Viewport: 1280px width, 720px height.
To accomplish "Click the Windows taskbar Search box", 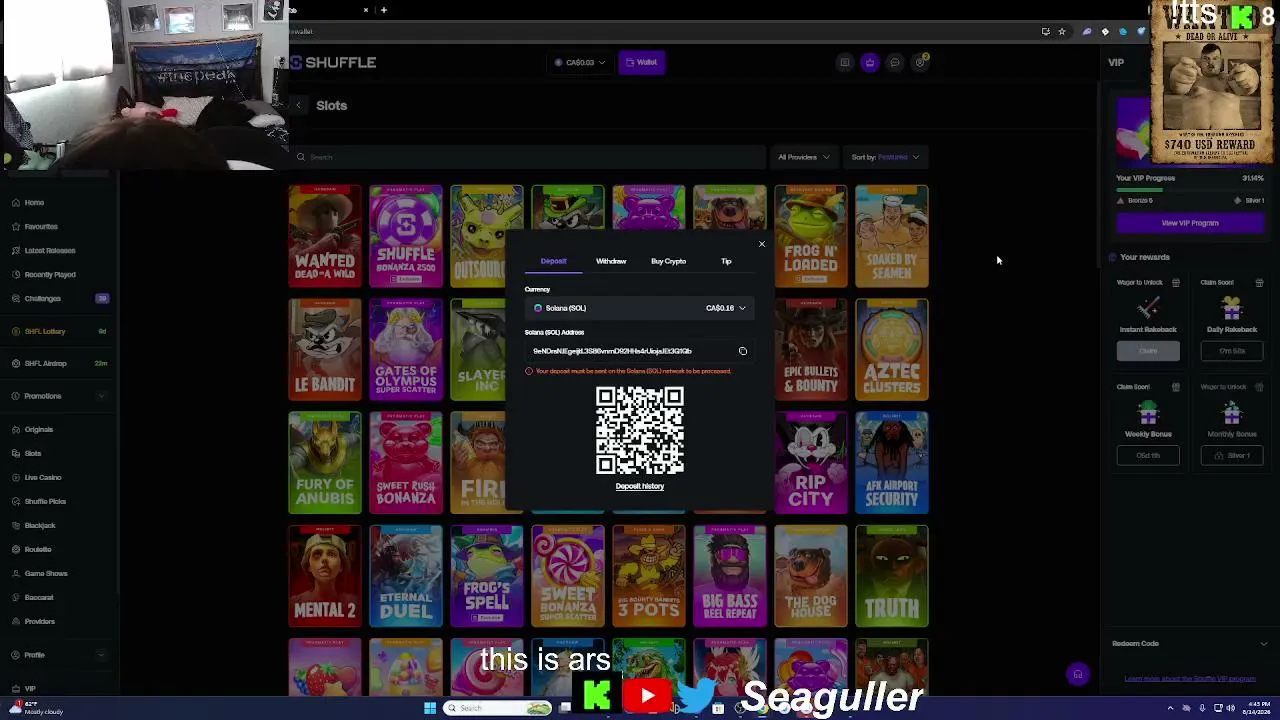I will click(x=498, y=708).
